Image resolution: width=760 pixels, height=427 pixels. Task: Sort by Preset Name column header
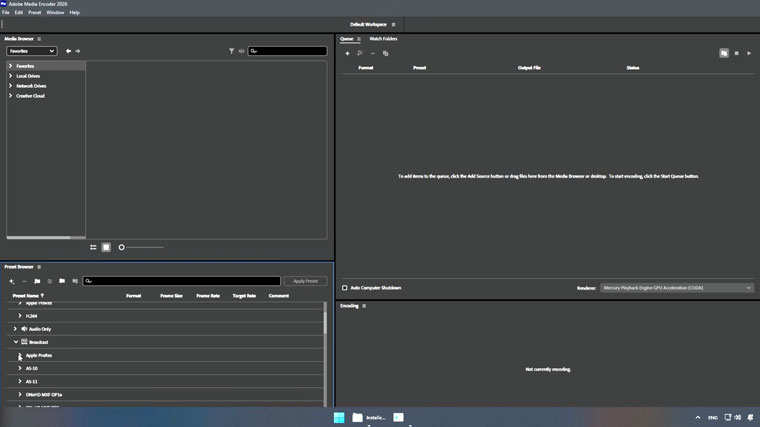pos(28,296)
